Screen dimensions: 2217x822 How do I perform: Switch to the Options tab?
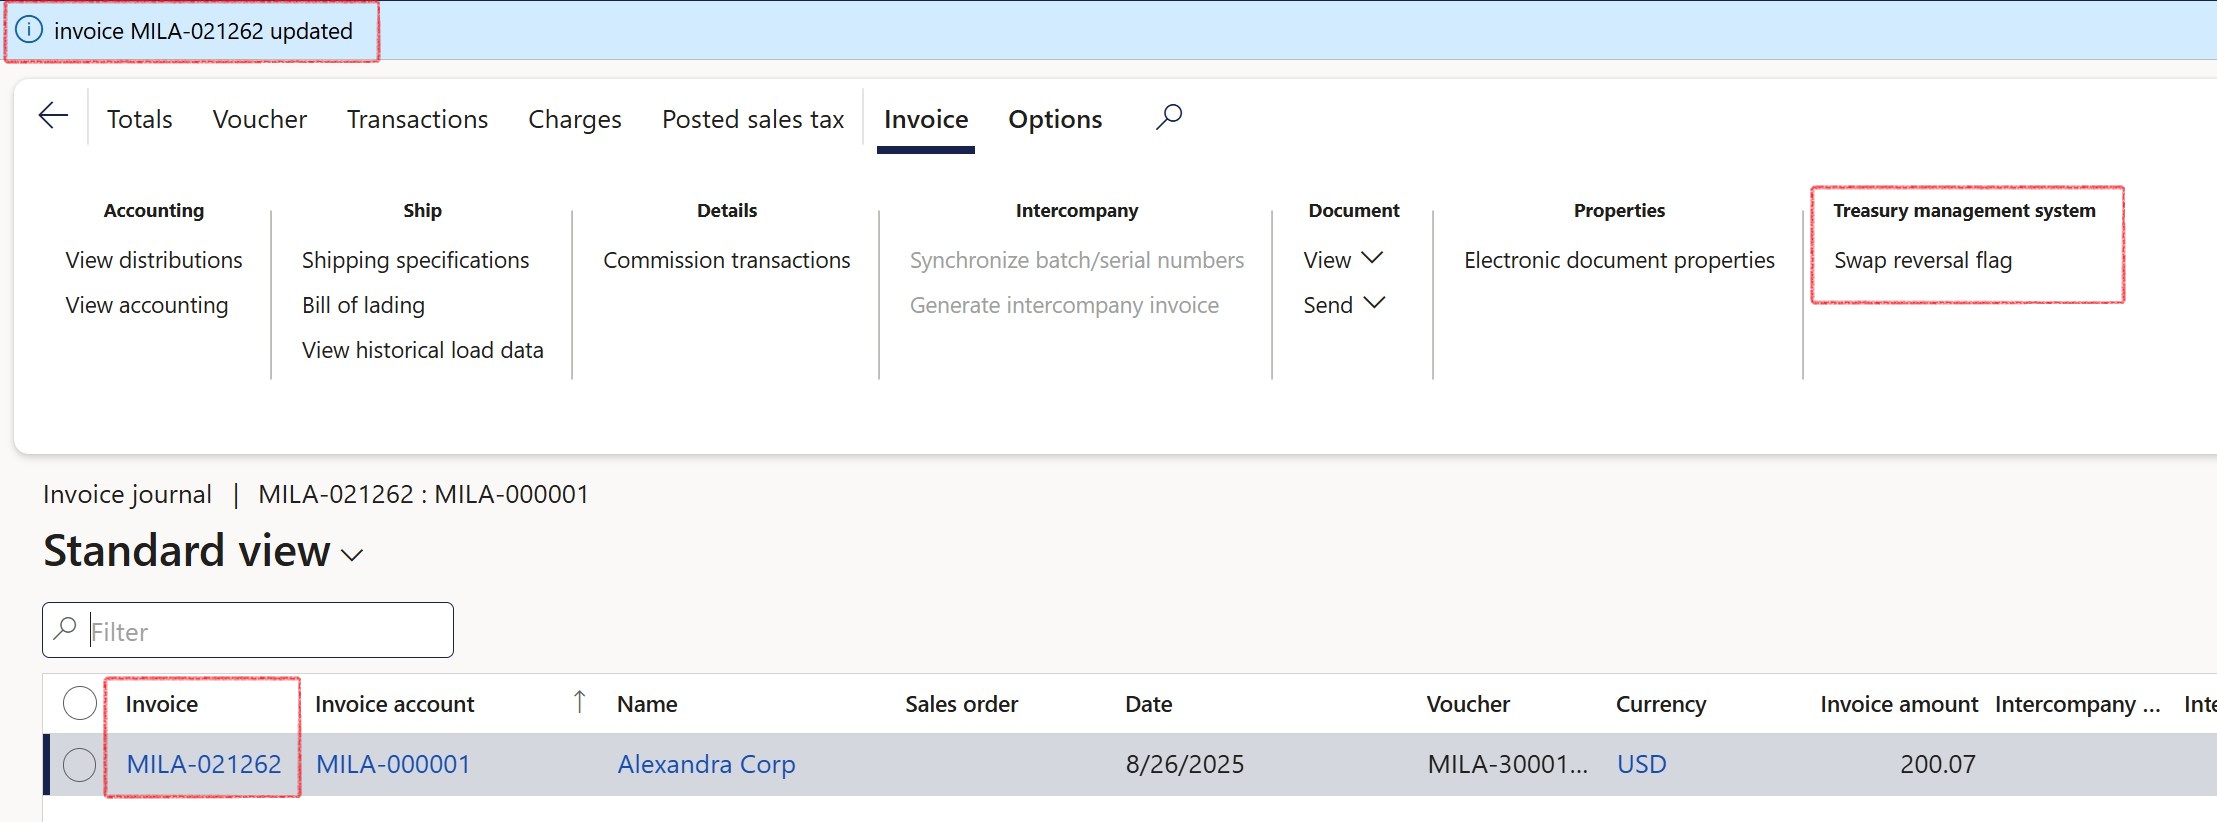1054,119
